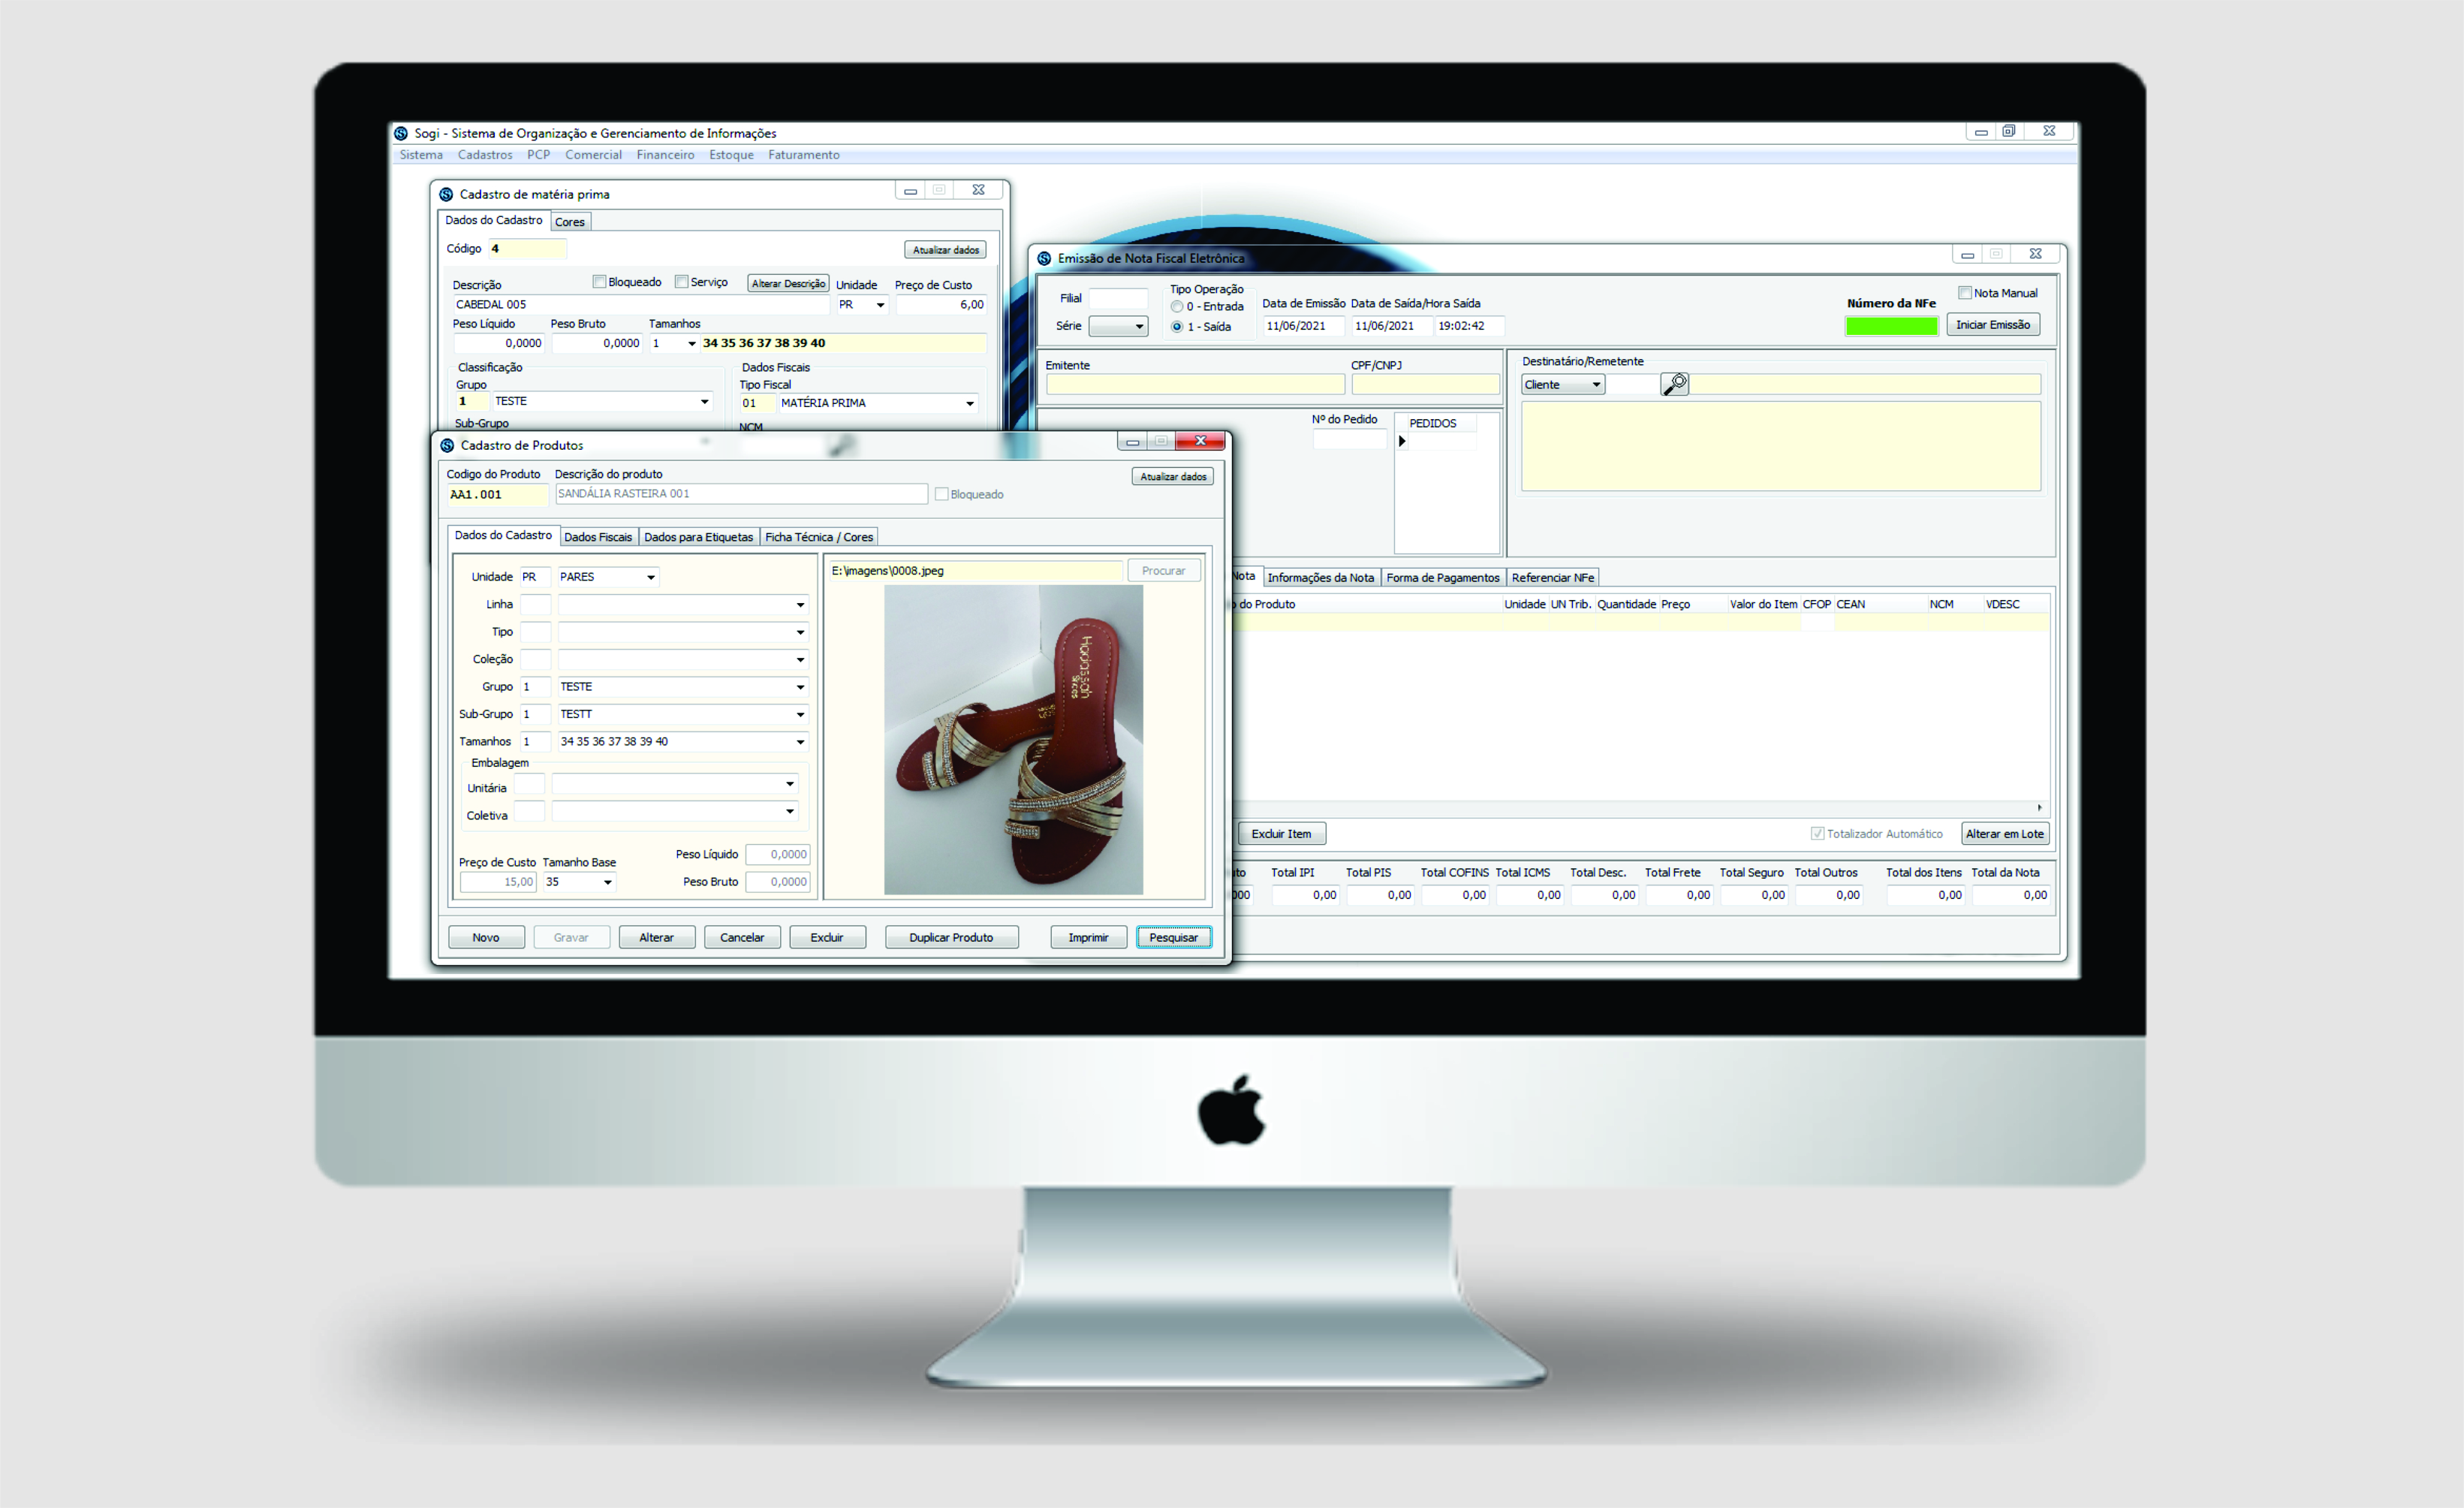Image resolution: width=2464 pixels, height=1508 pixels.
Task: Click the magnifier search icon beside Cliente
Action: 1674,384
